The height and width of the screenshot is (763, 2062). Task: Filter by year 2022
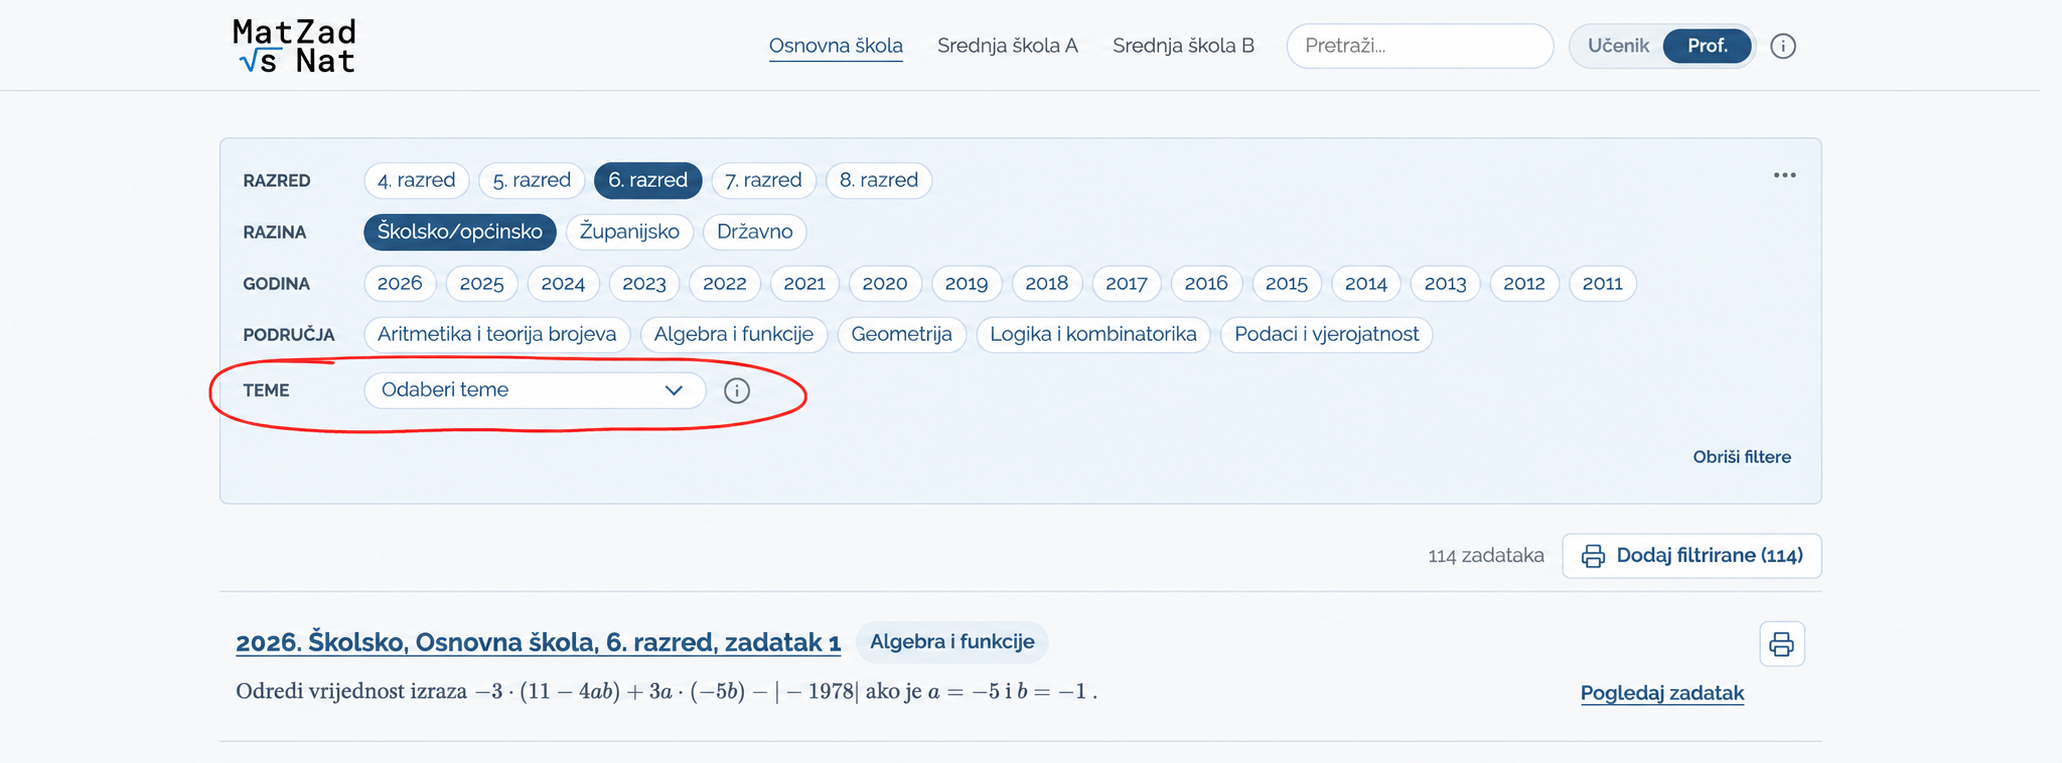point(725,283)
